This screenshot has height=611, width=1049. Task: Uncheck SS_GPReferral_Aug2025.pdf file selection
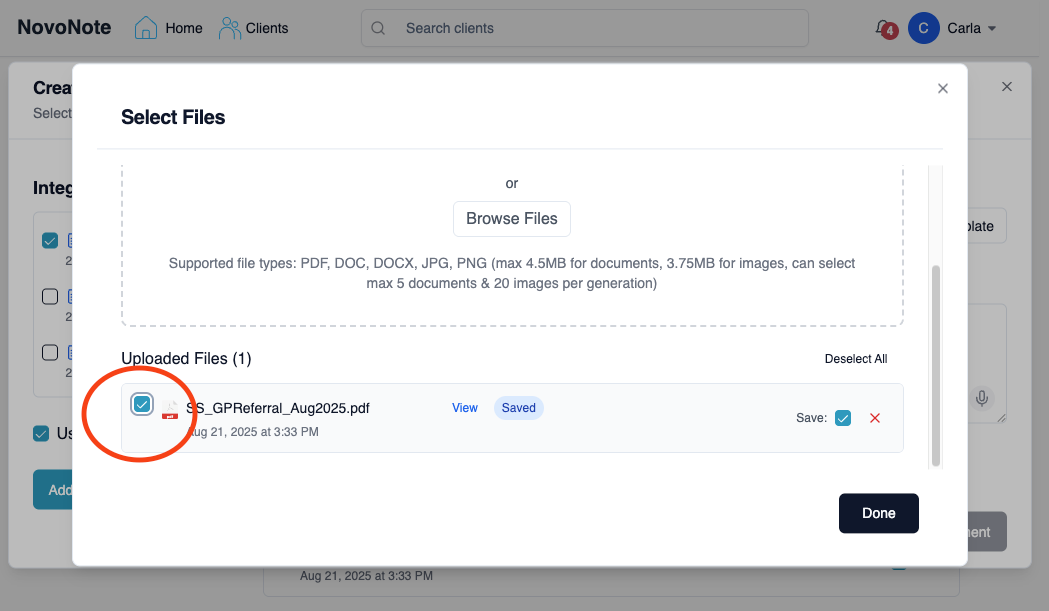(x=142, y=405)
